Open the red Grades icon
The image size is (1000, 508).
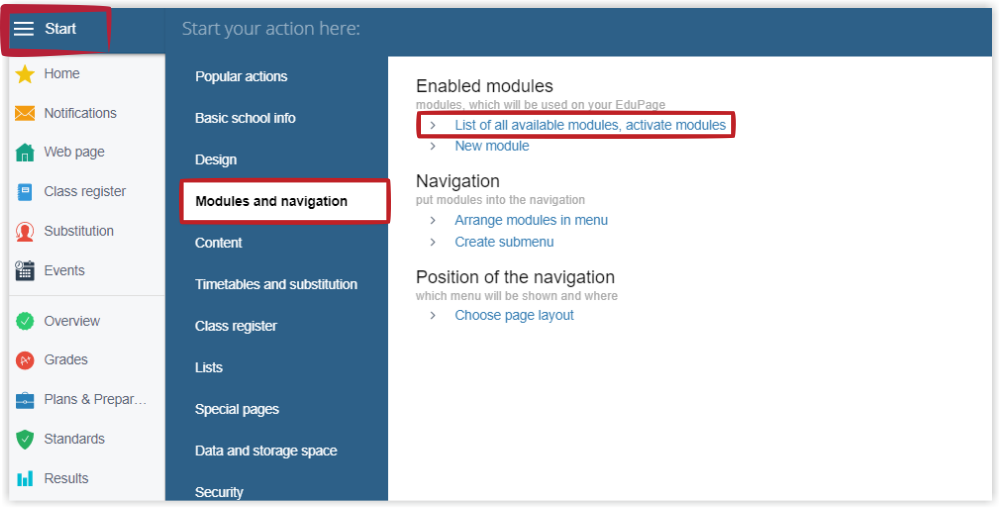(25, 360)
